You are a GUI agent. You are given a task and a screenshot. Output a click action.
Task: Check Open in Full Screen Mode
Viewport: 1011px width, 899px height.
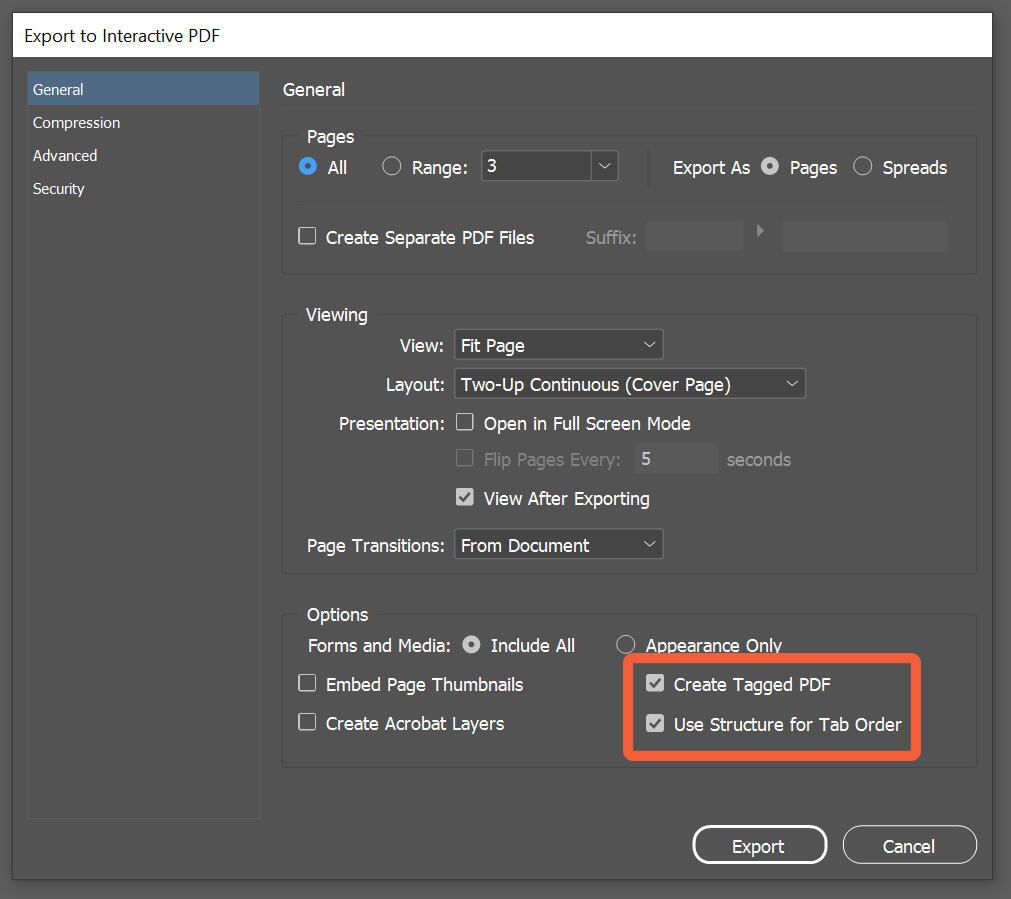pos(465,422)
